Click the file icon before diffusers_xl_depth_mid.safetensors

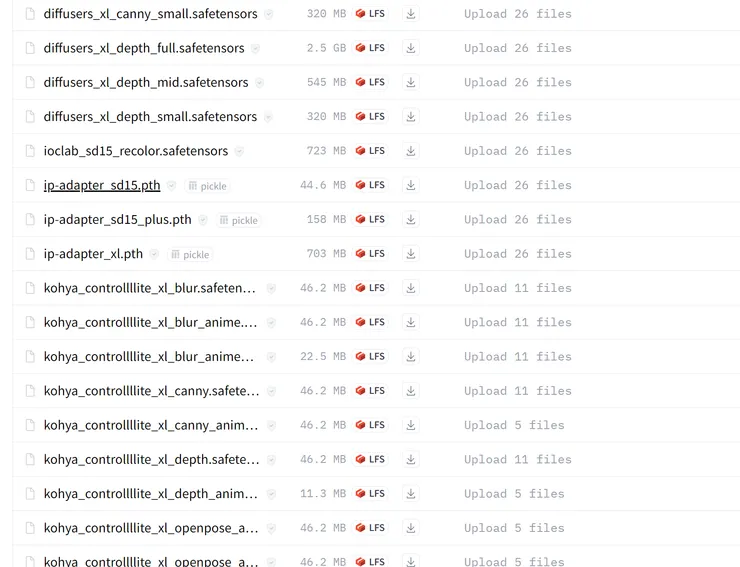pyautogui.click(x=30, y=83)
